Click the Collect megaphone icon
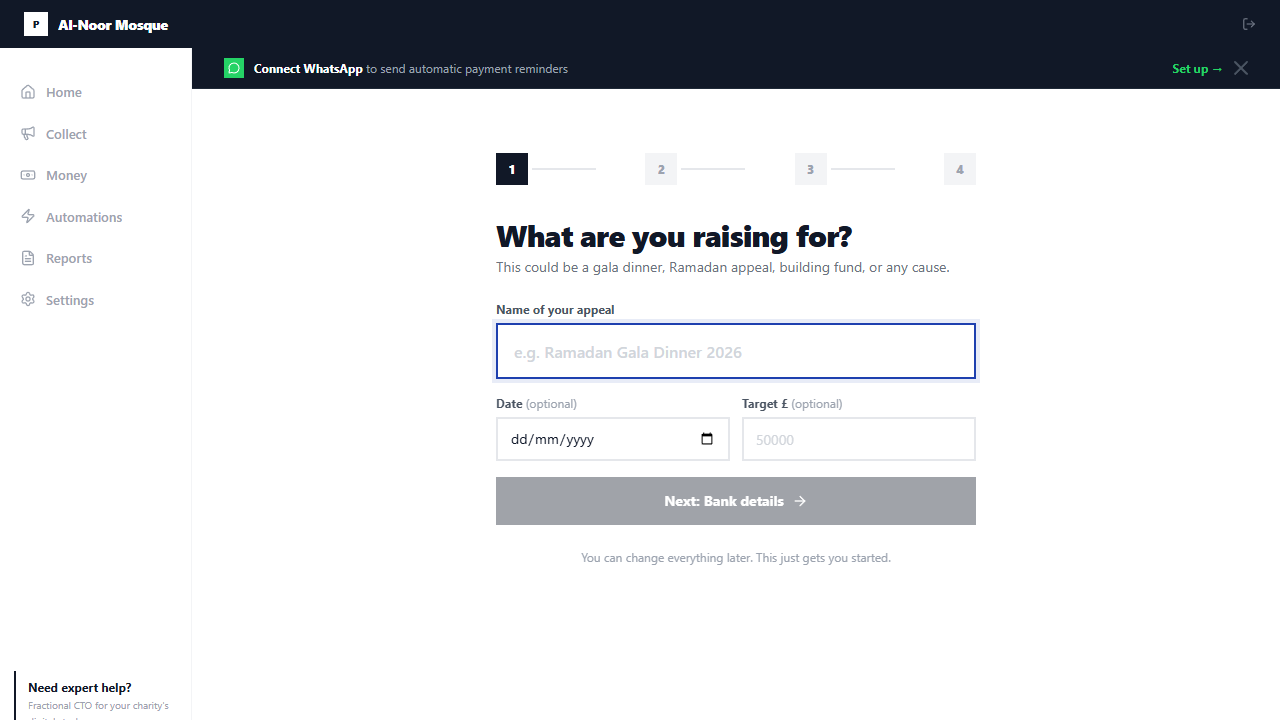The image size is (1280, 720). [x=28, y=134]
